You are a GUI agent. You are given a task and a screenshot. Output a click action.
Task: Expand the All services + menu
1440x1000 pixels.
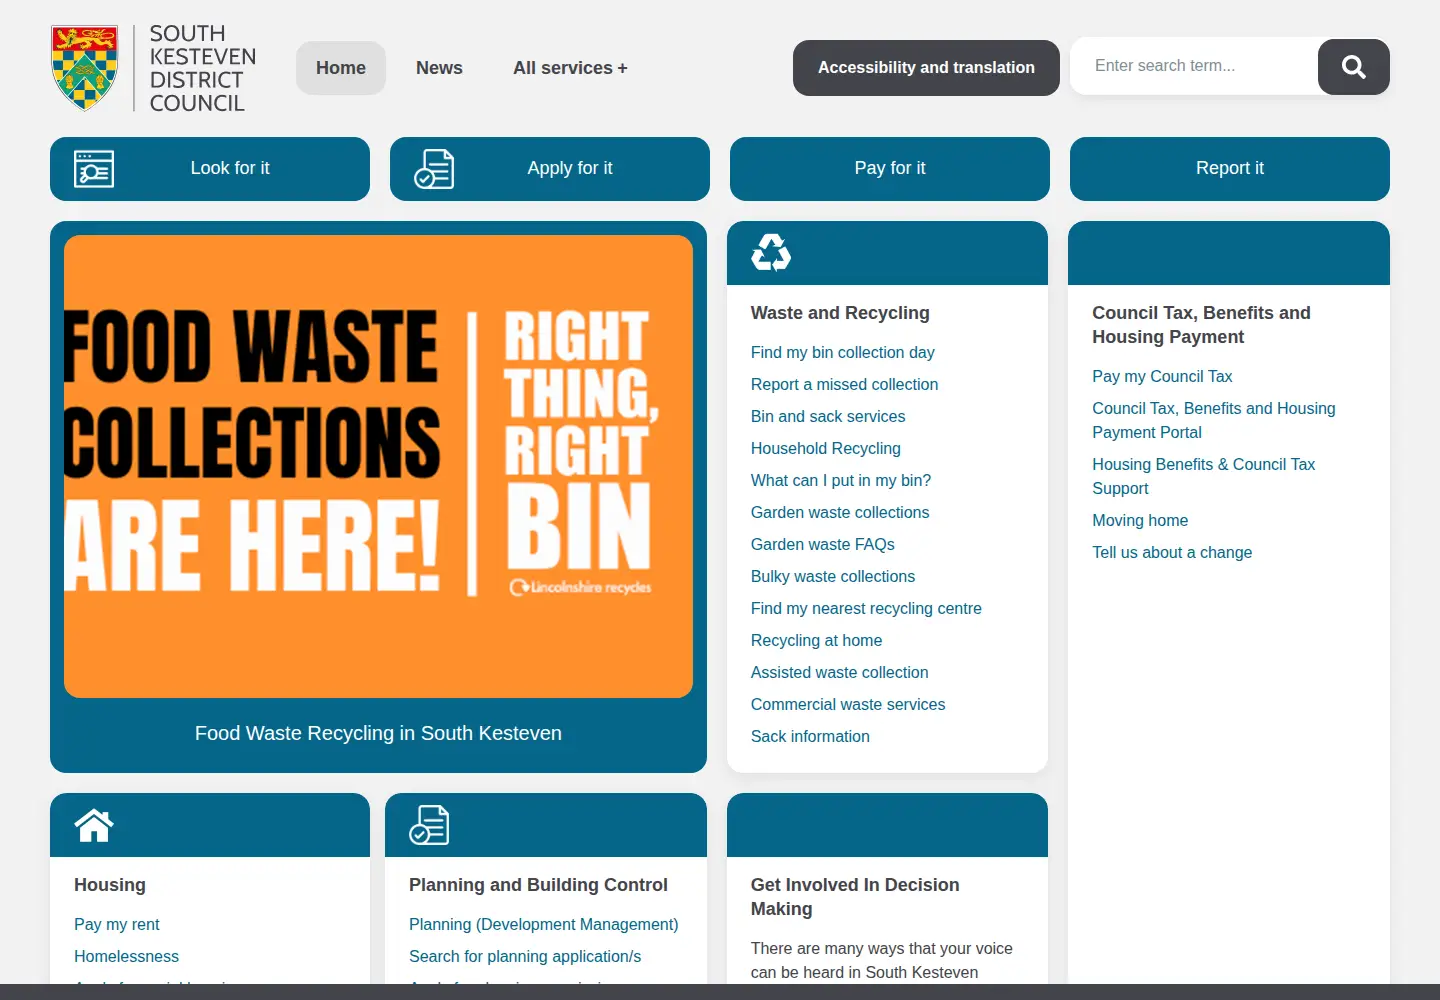pos(570,68)
